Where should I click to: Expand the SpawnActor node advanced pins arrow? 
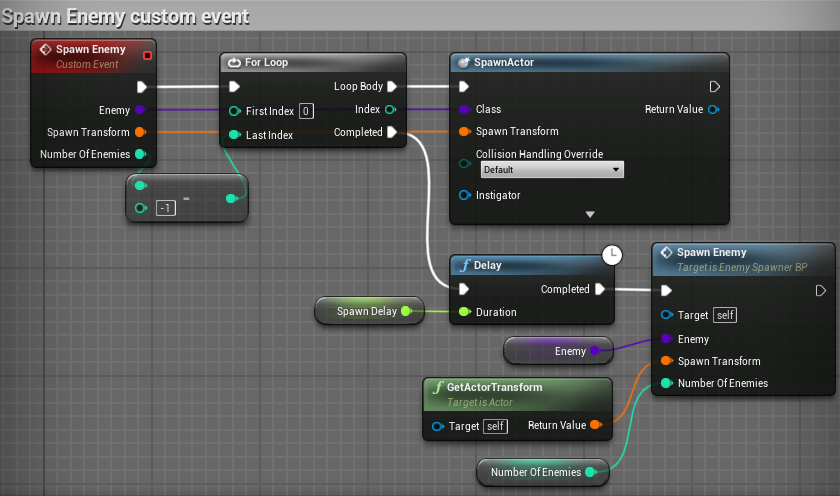point(590,214)
